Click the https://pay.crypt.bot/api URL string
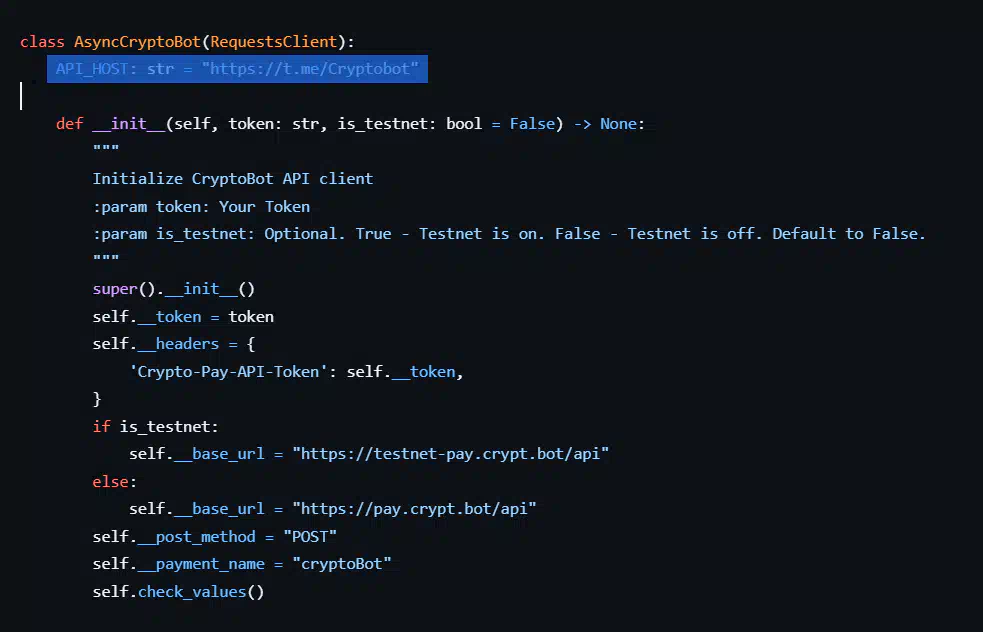 pos(414,509)
